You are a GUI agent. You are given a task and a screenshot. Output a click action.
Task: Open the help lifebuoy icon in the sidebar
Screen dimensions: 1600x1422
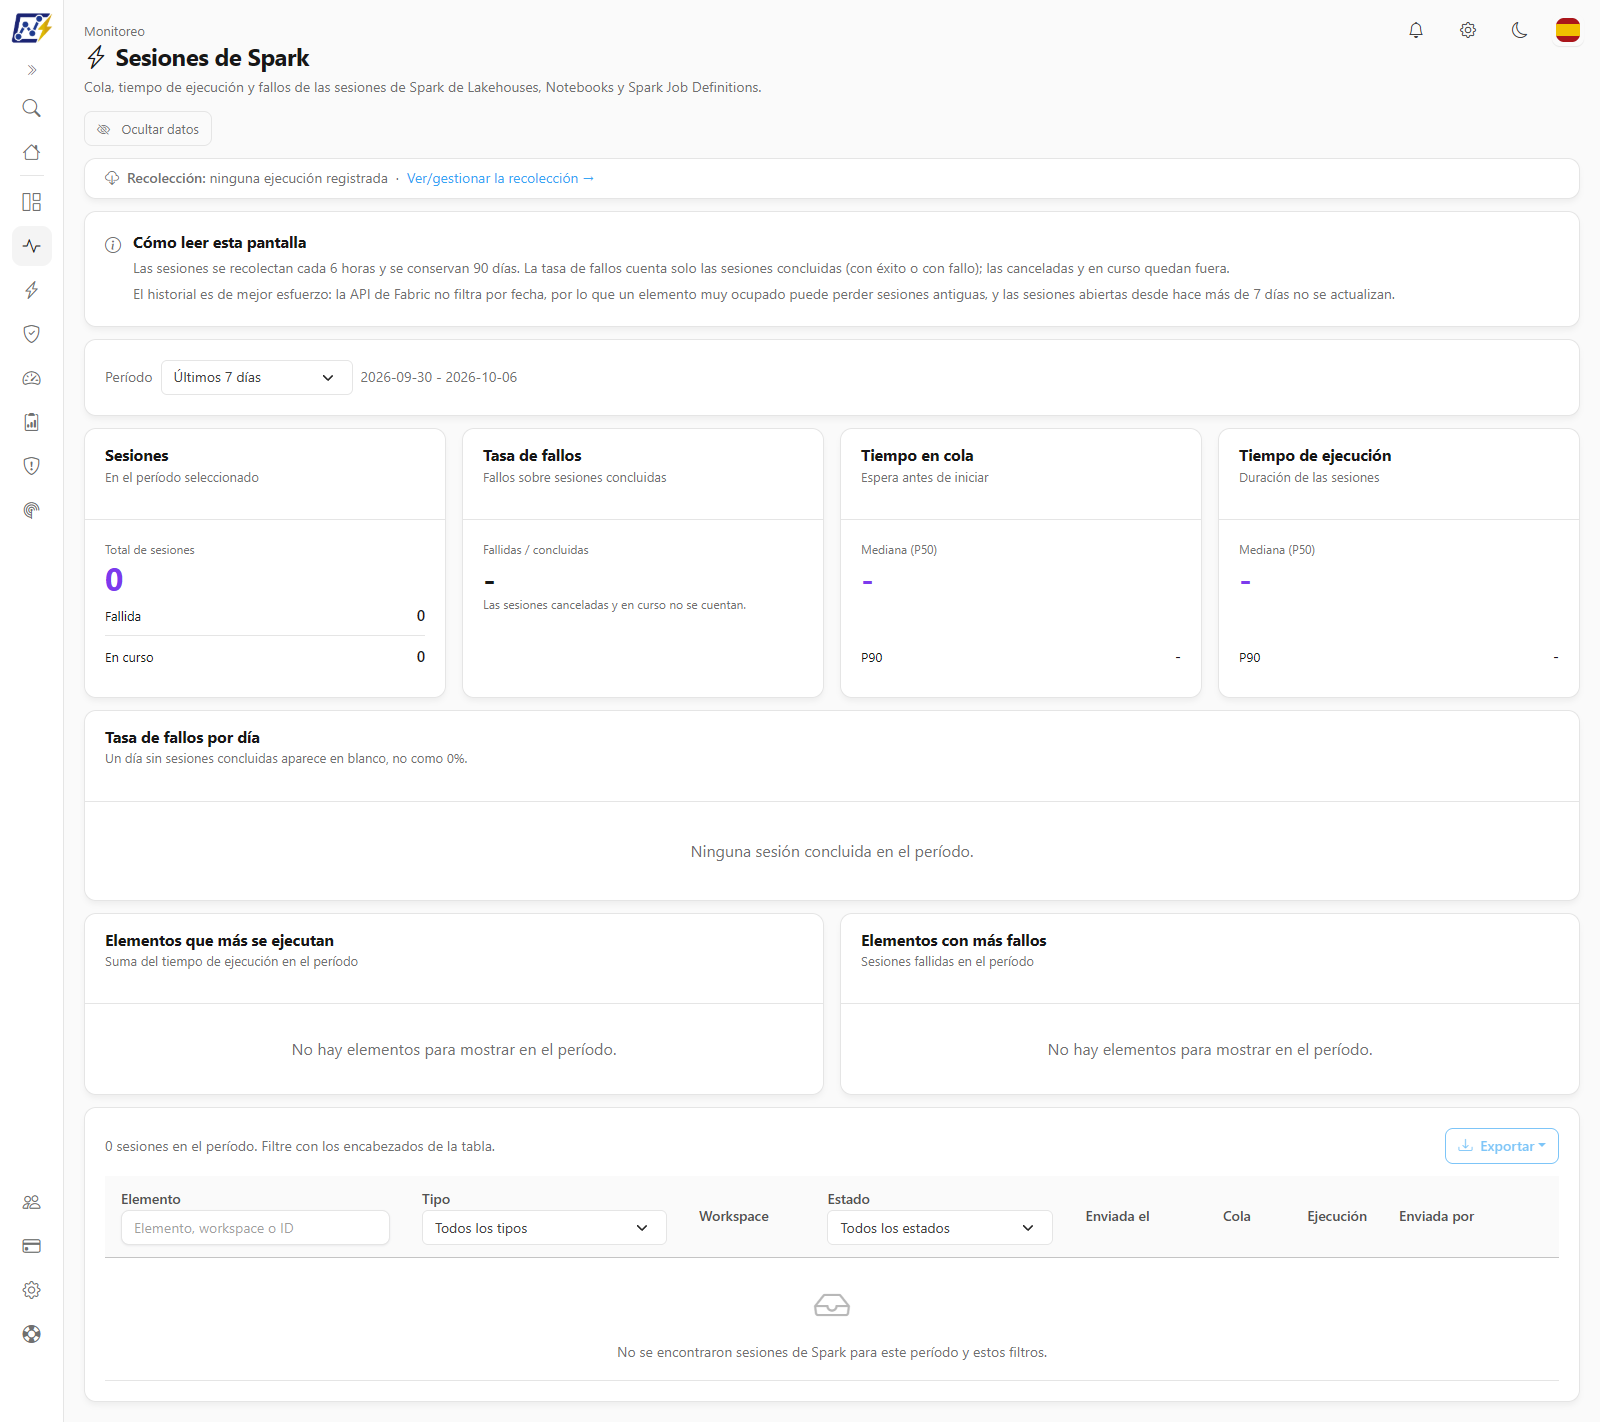(32, 1334)
